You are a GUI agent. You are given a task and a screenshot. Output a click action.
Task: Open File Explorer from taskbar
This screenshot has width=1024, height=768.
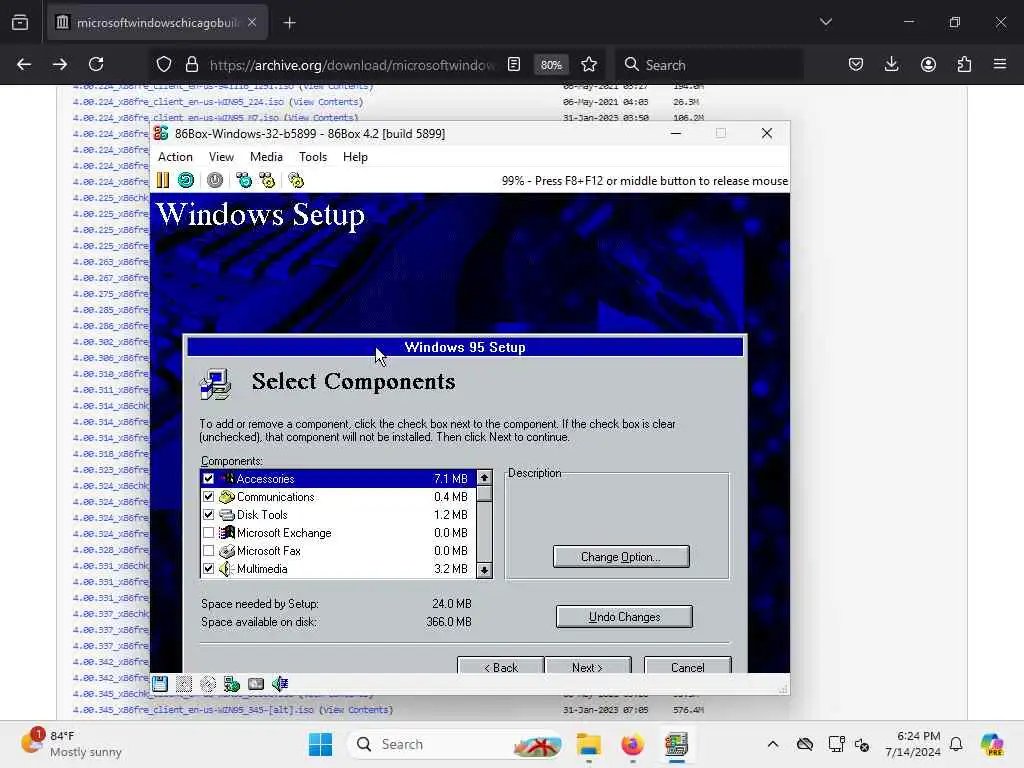point(588,744)
